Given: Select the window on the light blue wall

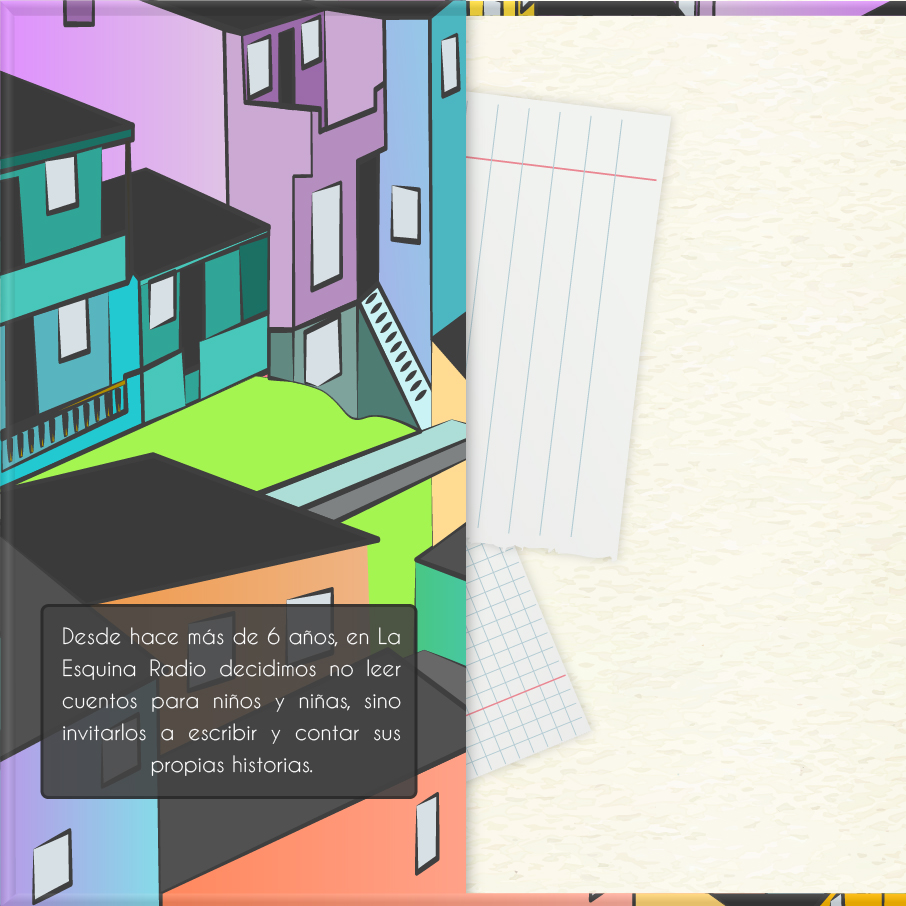Looking at the screenshot, I should 405,214.
